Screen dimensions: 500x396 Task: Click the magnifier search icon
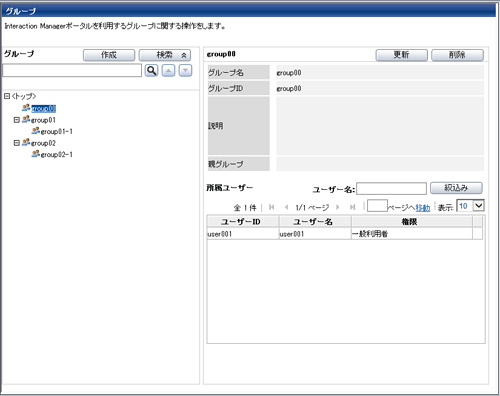[151, 71]
